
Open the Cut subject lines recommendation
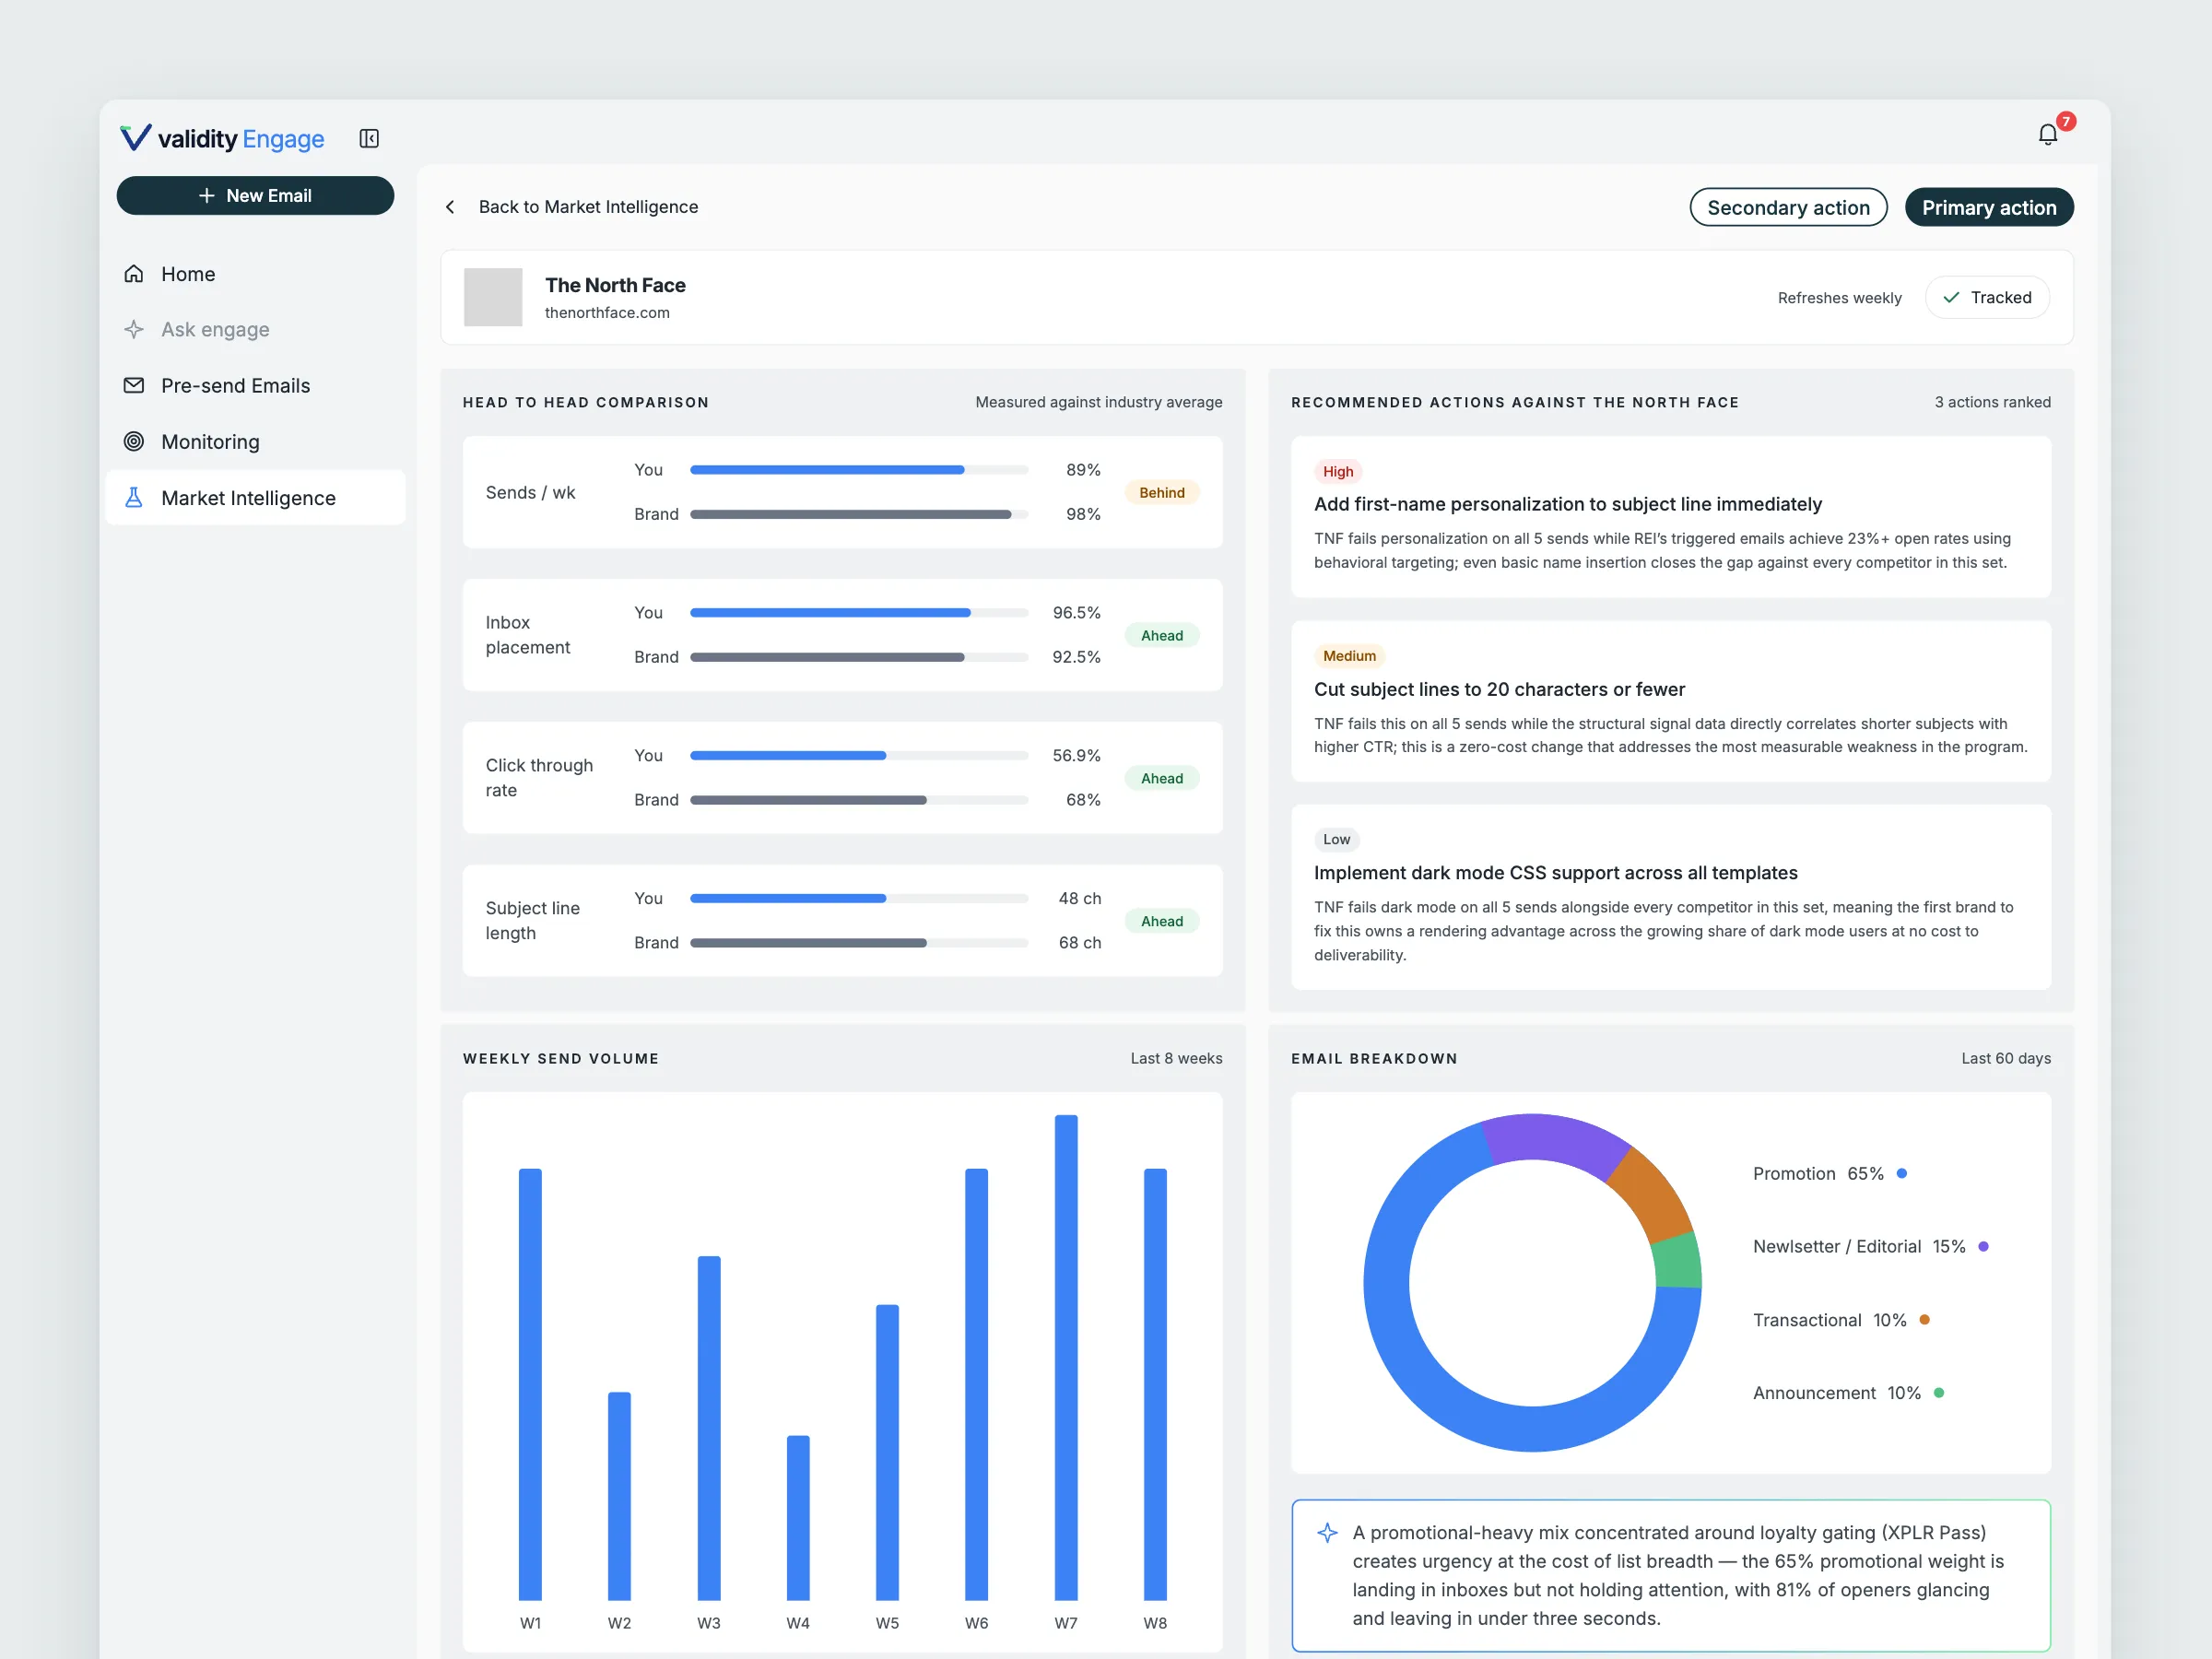pos(1670,701)
